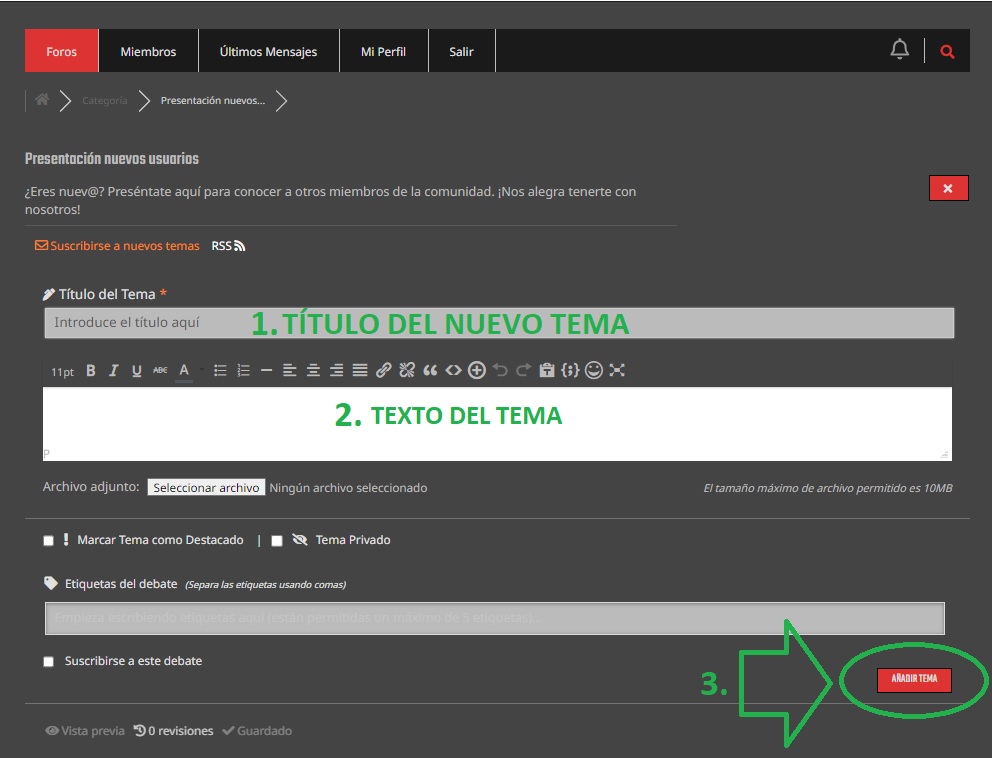Image resolution: width=992 pixels, height=758 pixels.
Task: Open the notifications bell
Action: click(900, 50)
